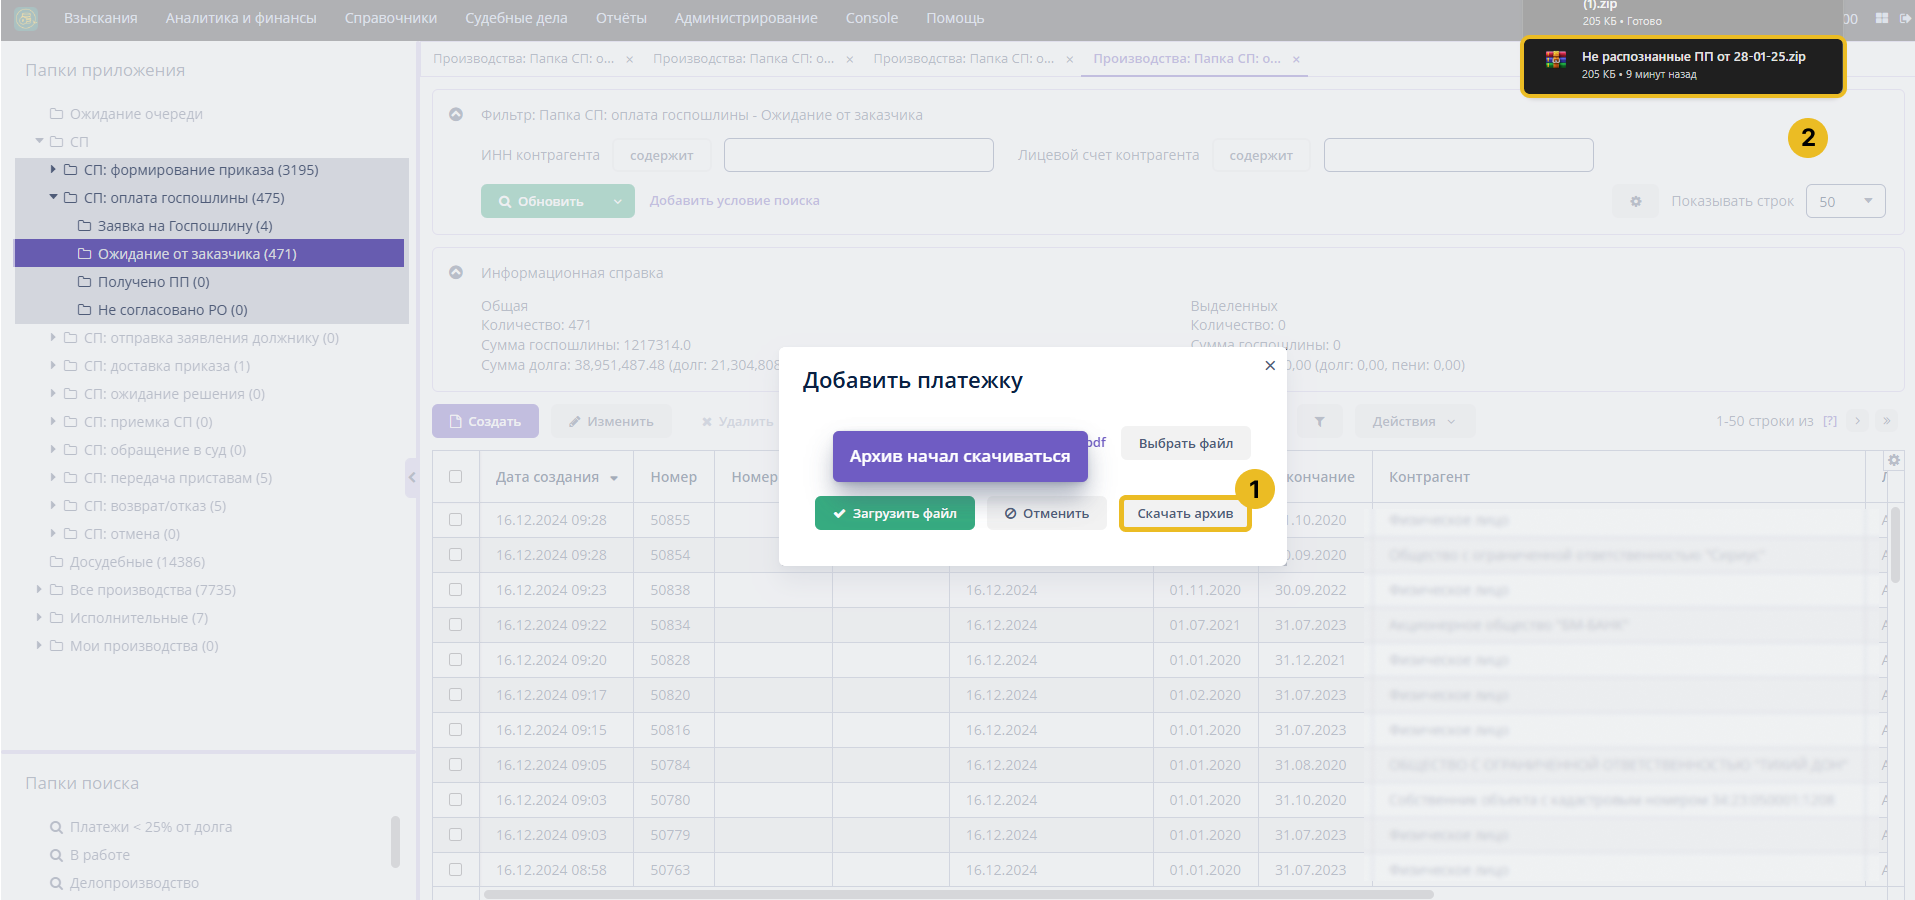Open the Показывать строк 50 dropdown
The width and height of the screenshot is (1915, 900).
[x=1845, y=201]
